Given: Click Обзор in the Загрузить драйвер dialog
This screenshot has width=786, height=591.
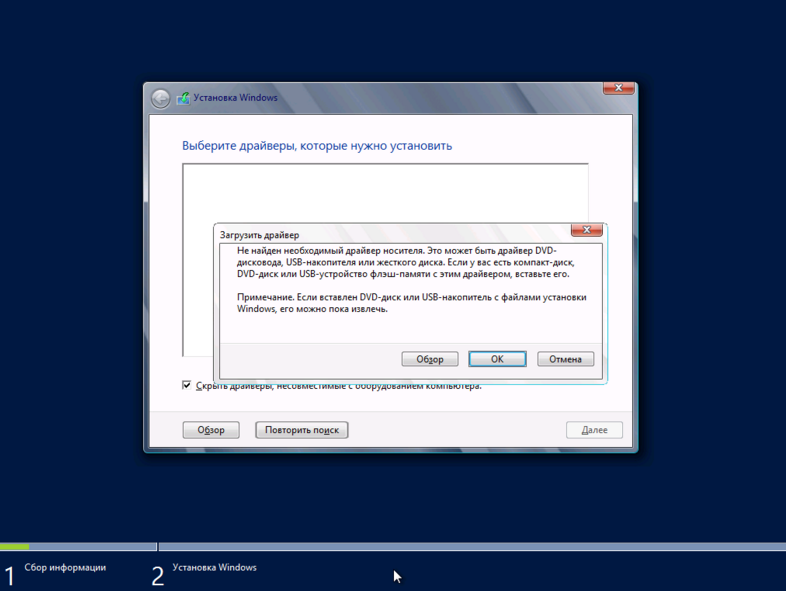Looking at the screenshot, I should pyautogui.click(x=430, y=359).
